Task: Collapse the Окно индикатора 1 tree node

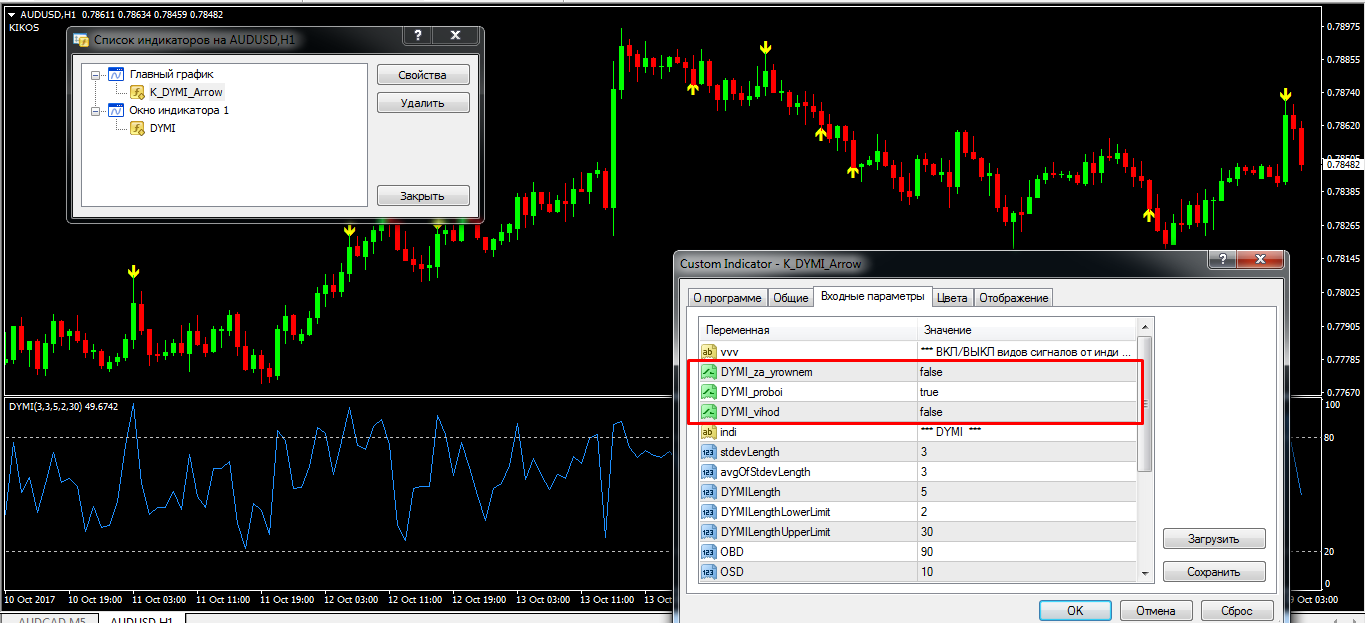Action: click(95, 110)
